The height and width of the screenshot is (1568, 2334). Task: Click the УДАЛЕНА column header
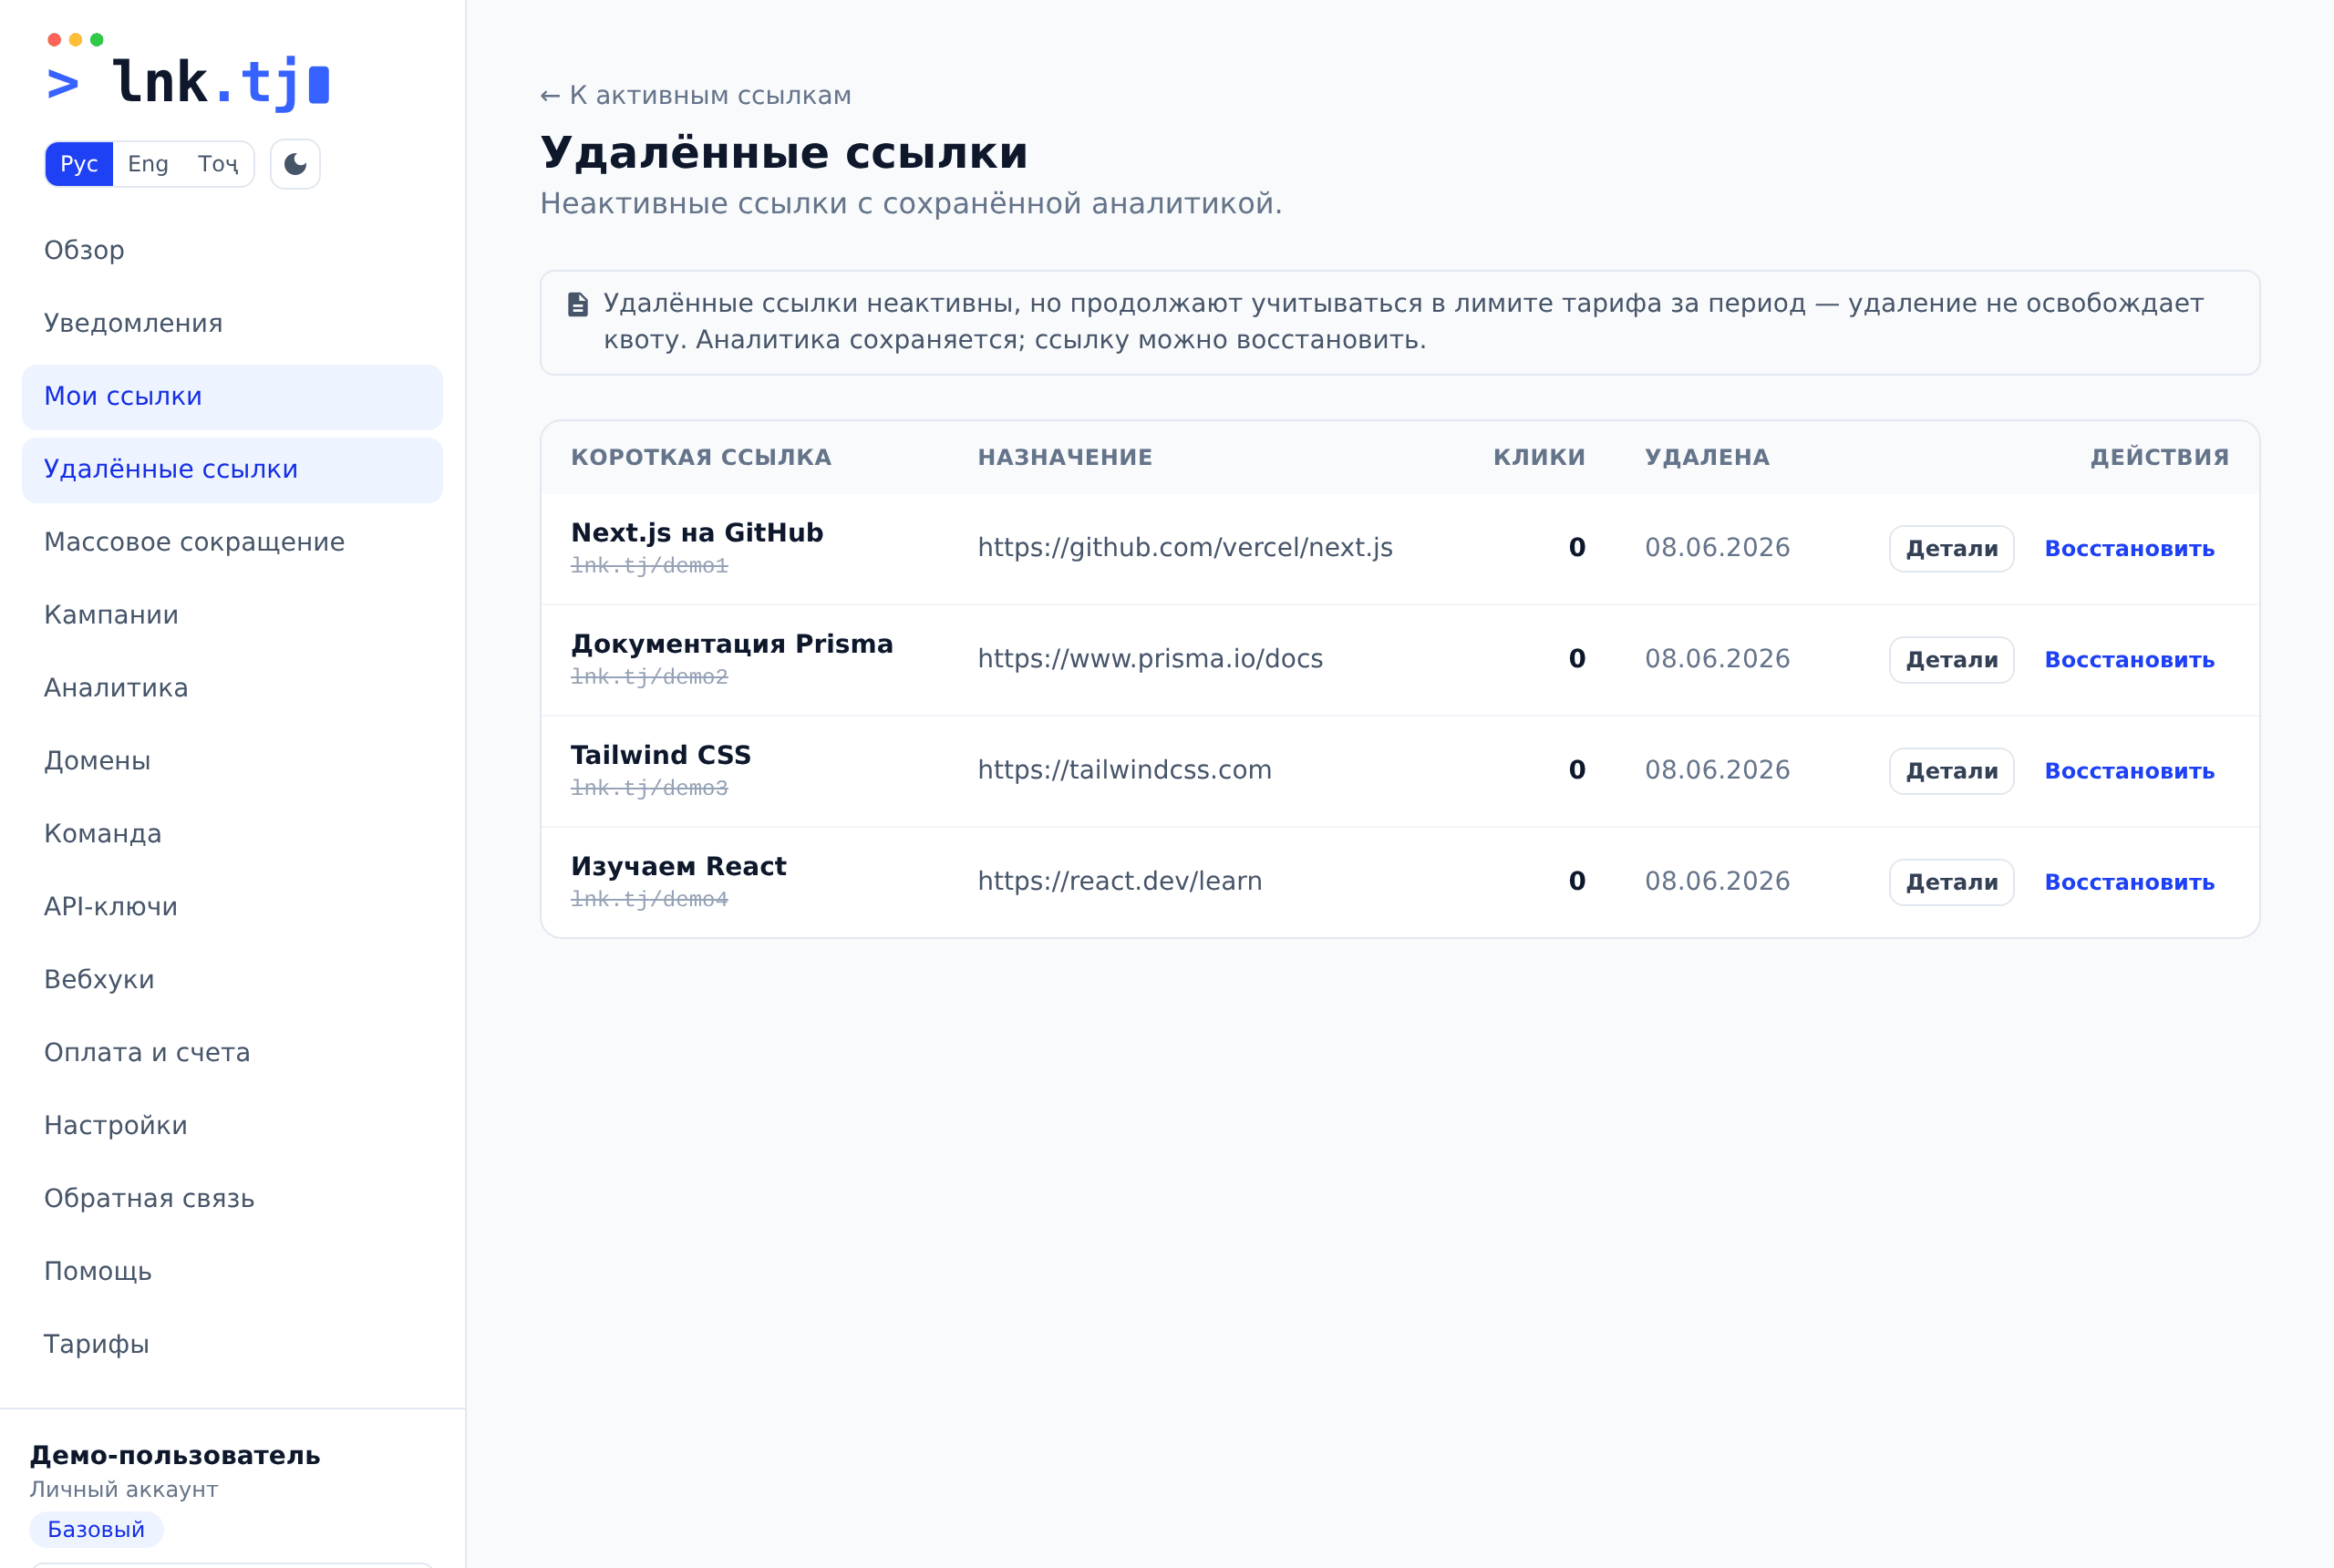tap(1707, 458)
